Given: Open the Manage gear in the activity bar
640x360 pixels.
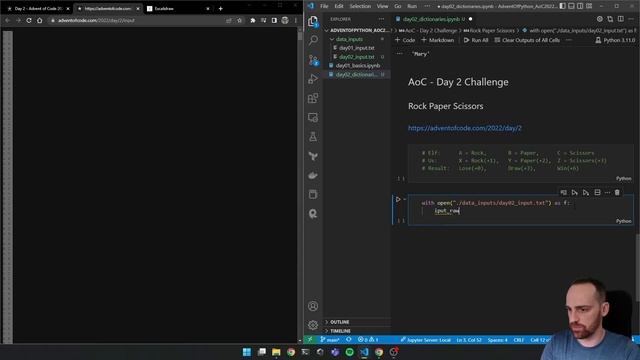Looking at the screenshot, I should 313,325.
